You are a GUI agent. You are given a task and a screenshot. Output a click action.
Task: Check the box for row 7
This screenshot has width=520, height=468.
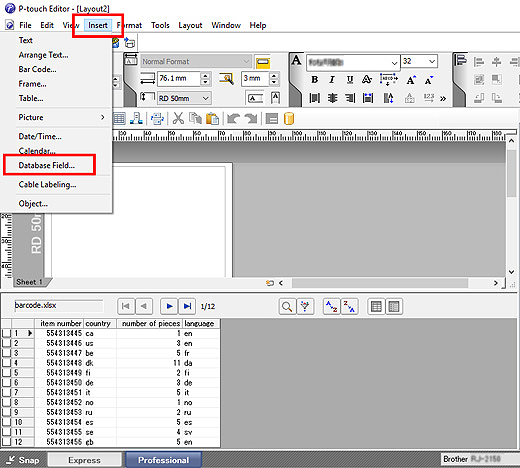tap(6, 392)
